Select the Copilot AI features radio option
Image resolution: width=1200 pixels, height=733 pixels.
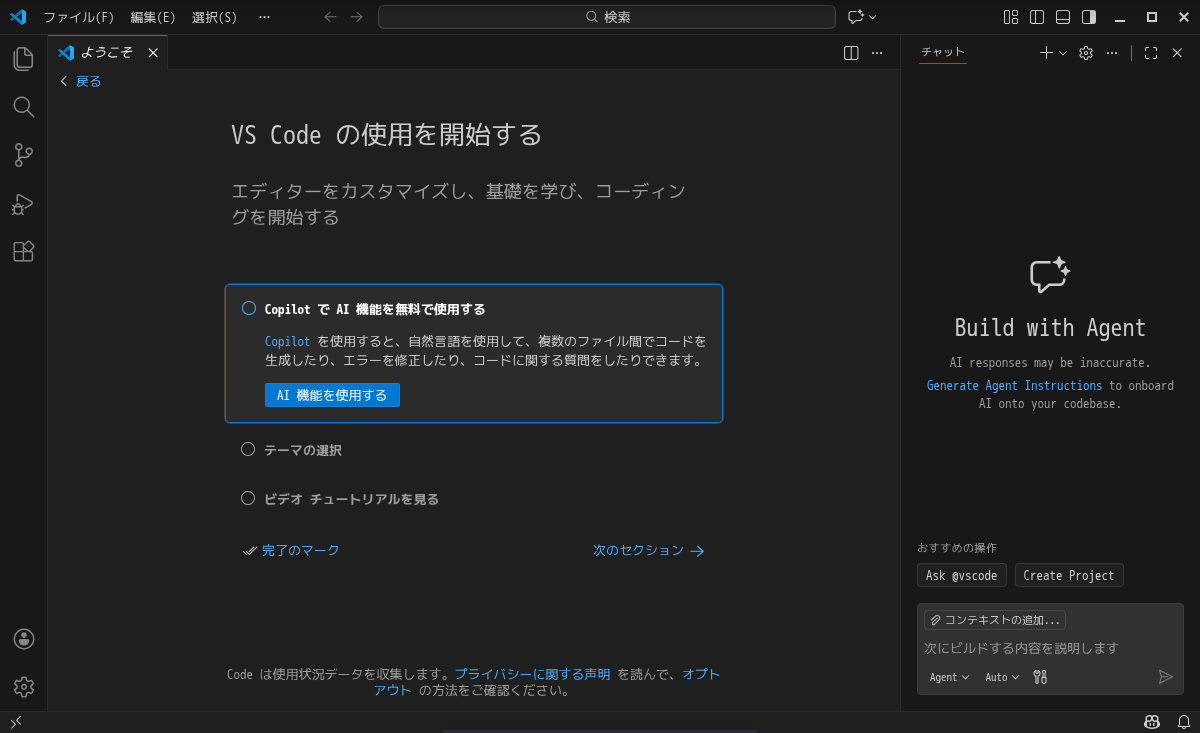tap(248, 308)
